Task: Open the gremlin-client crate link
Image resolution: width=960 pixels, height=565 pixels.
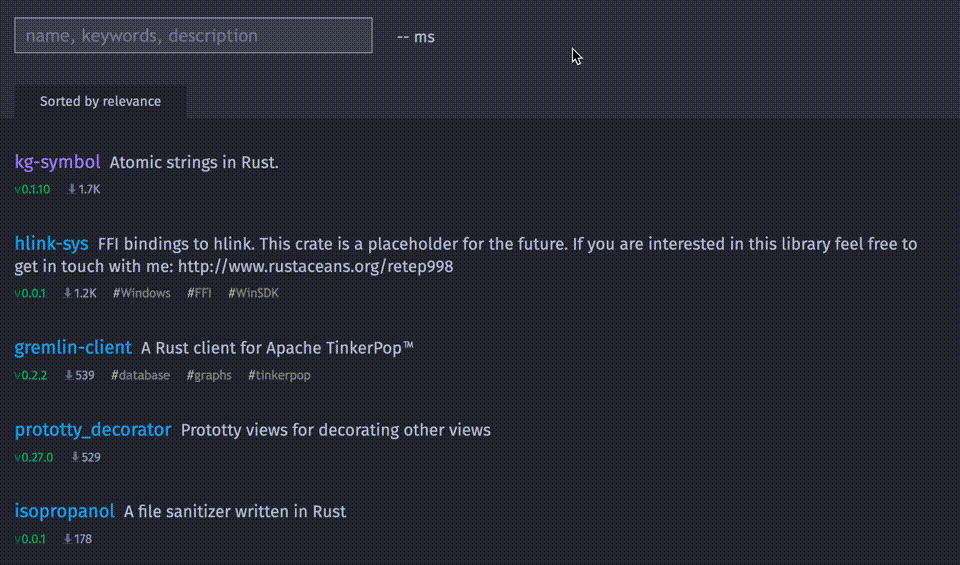Action: click(x=73, y=348)
